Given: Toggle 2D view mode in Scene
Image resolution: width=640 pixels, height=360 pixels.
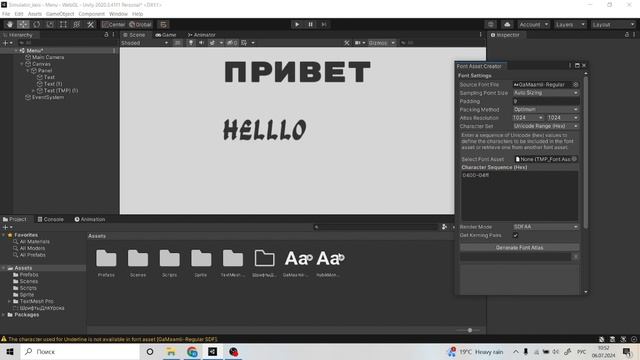Looking at the screenshot, I should click(177, 42).
